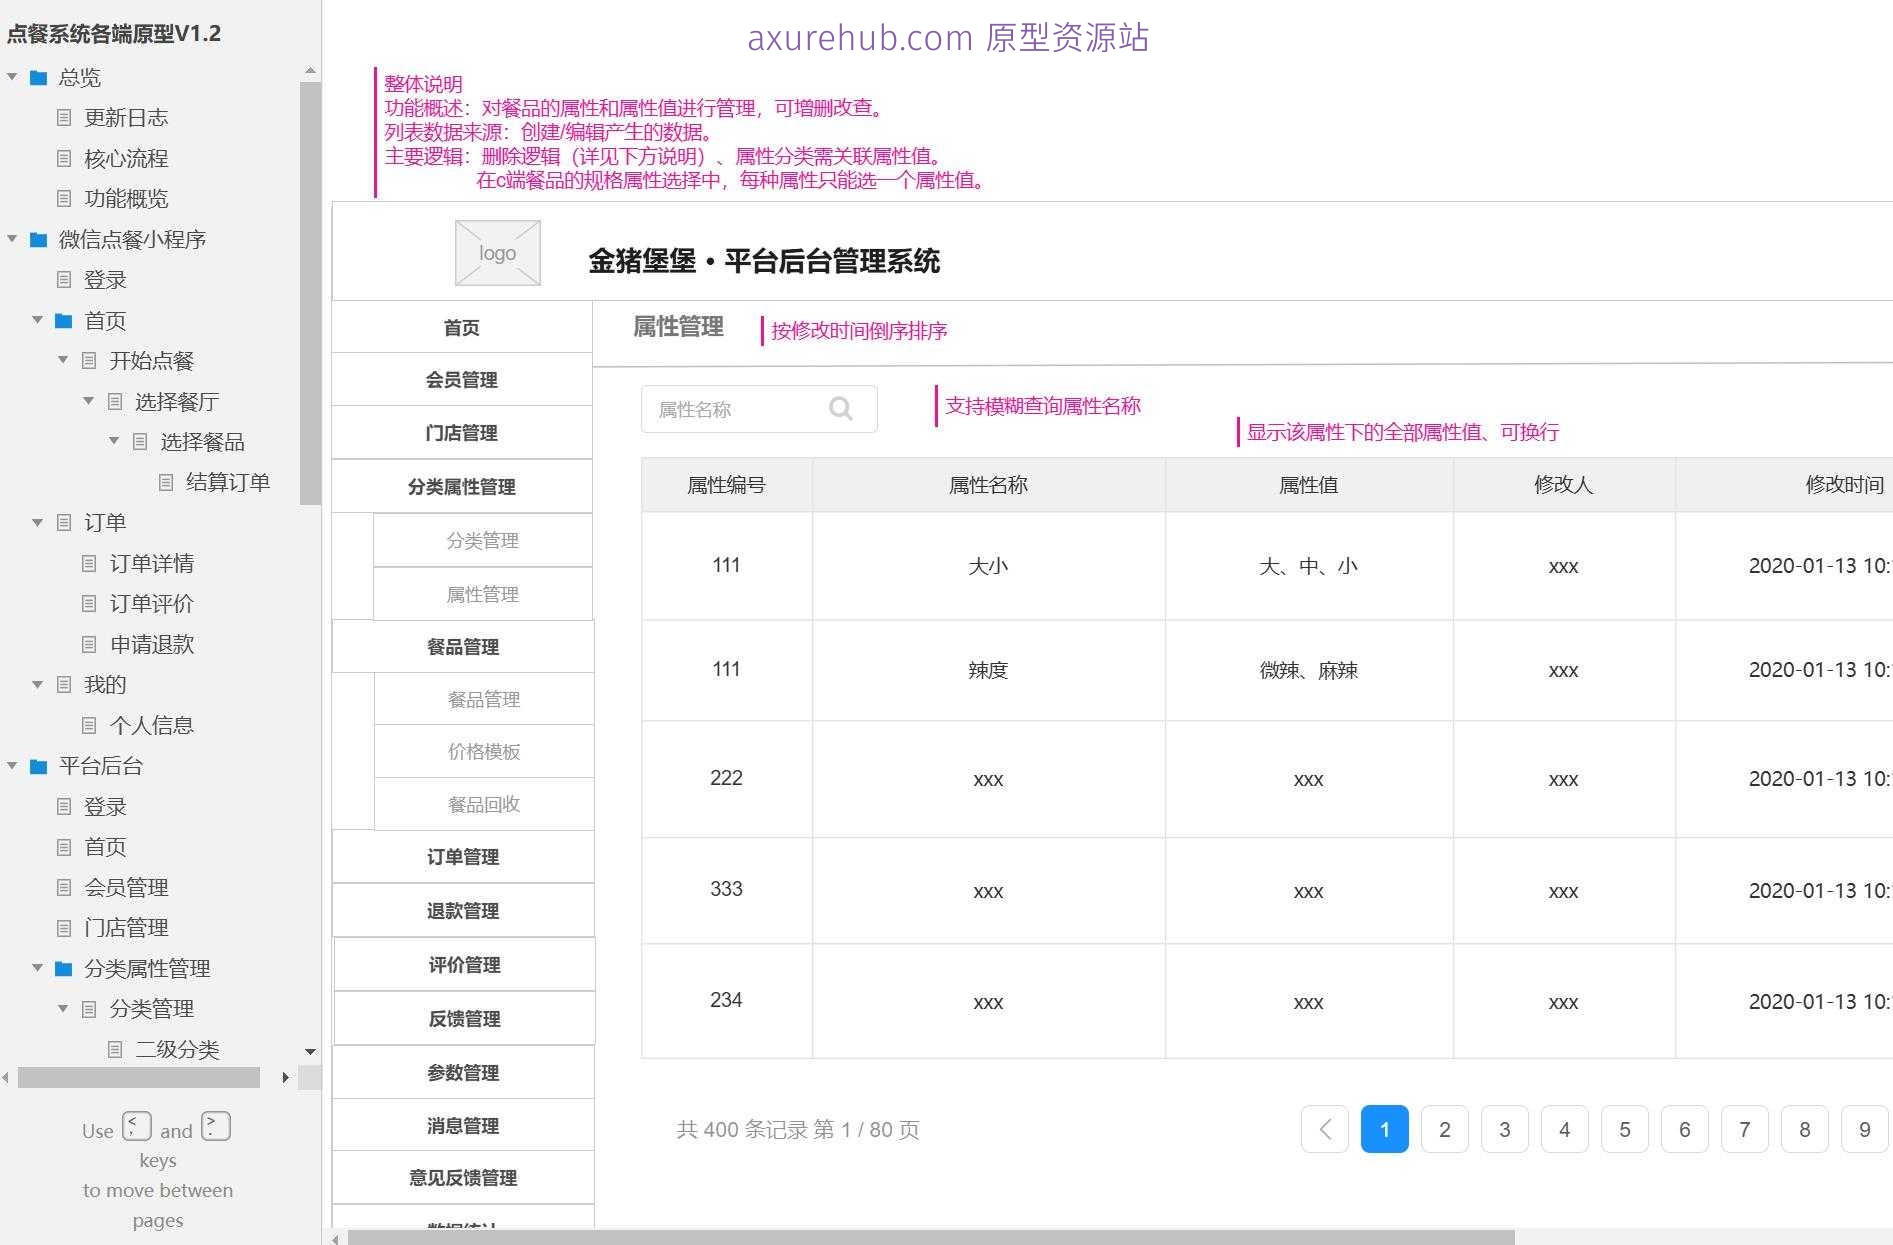
Task: Go to page 8 in pagination
Action: [x=1805, y=1129]
